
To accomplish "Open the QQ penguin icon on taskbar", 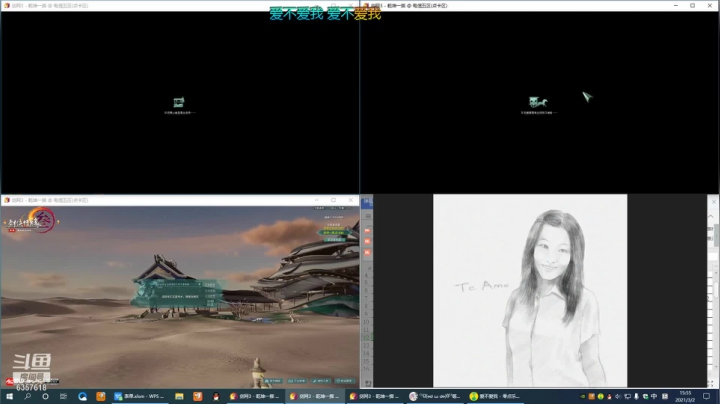I will pos(216,396).
